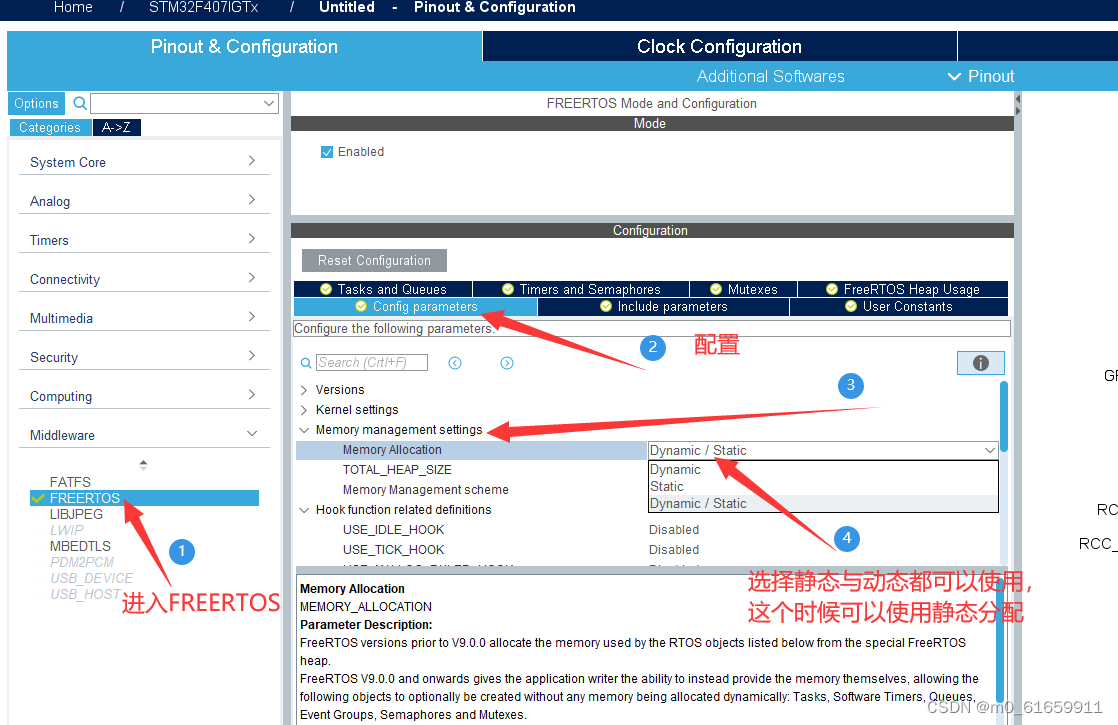
Task: Open the User Constants tab
Action: click(x=899, y=307)
